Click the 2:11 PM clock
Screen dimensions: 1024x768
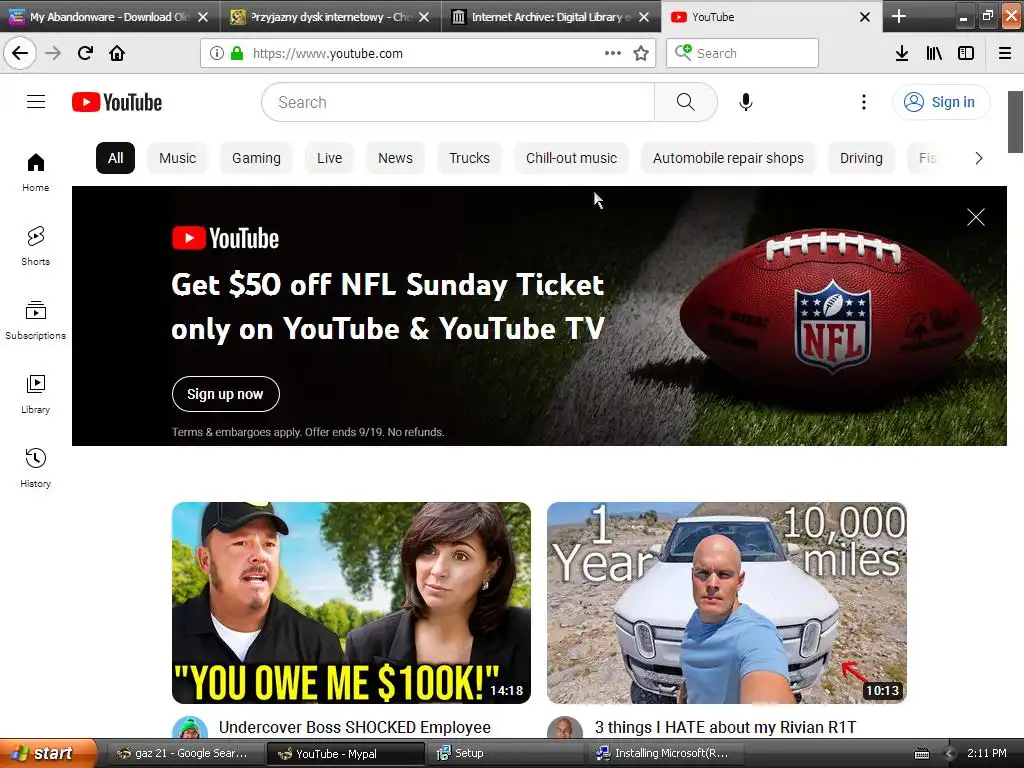coord(987,753)
